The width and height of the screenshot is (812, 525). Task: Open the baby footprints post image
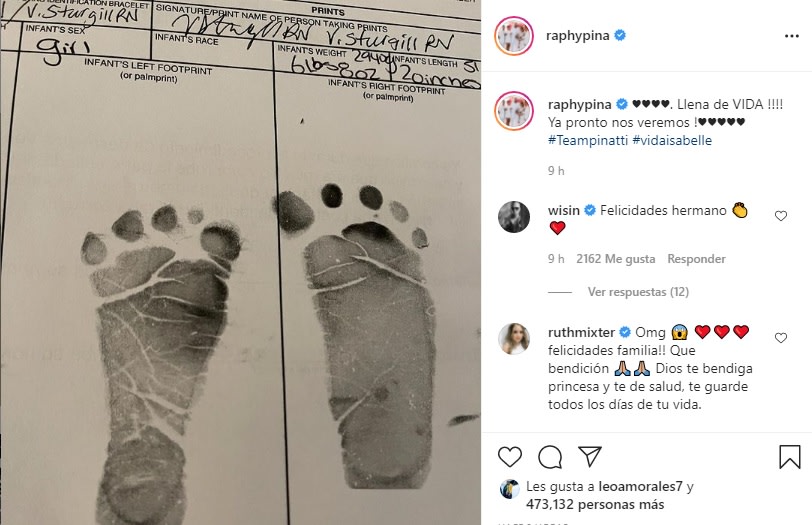(240, 262)
